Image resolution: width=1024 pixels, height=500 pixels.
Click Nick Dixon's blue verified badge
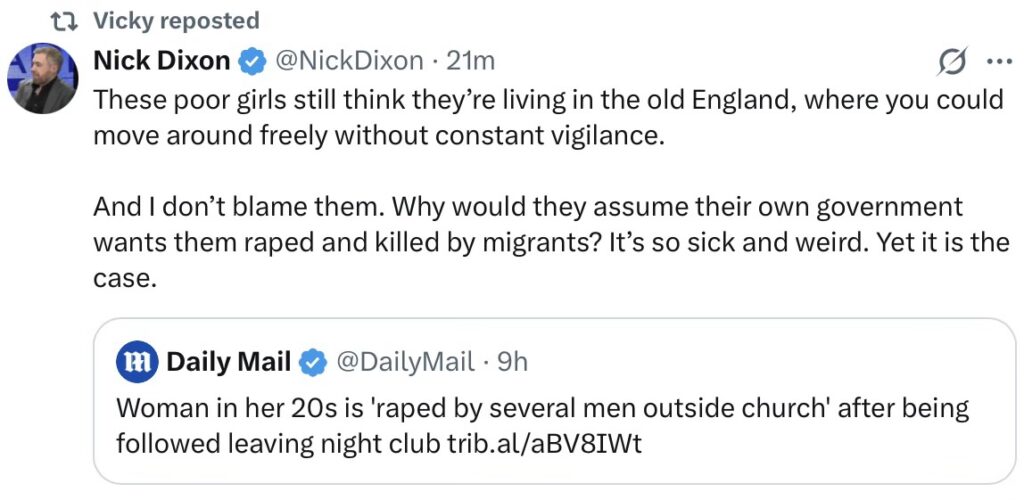coord(250,61)
